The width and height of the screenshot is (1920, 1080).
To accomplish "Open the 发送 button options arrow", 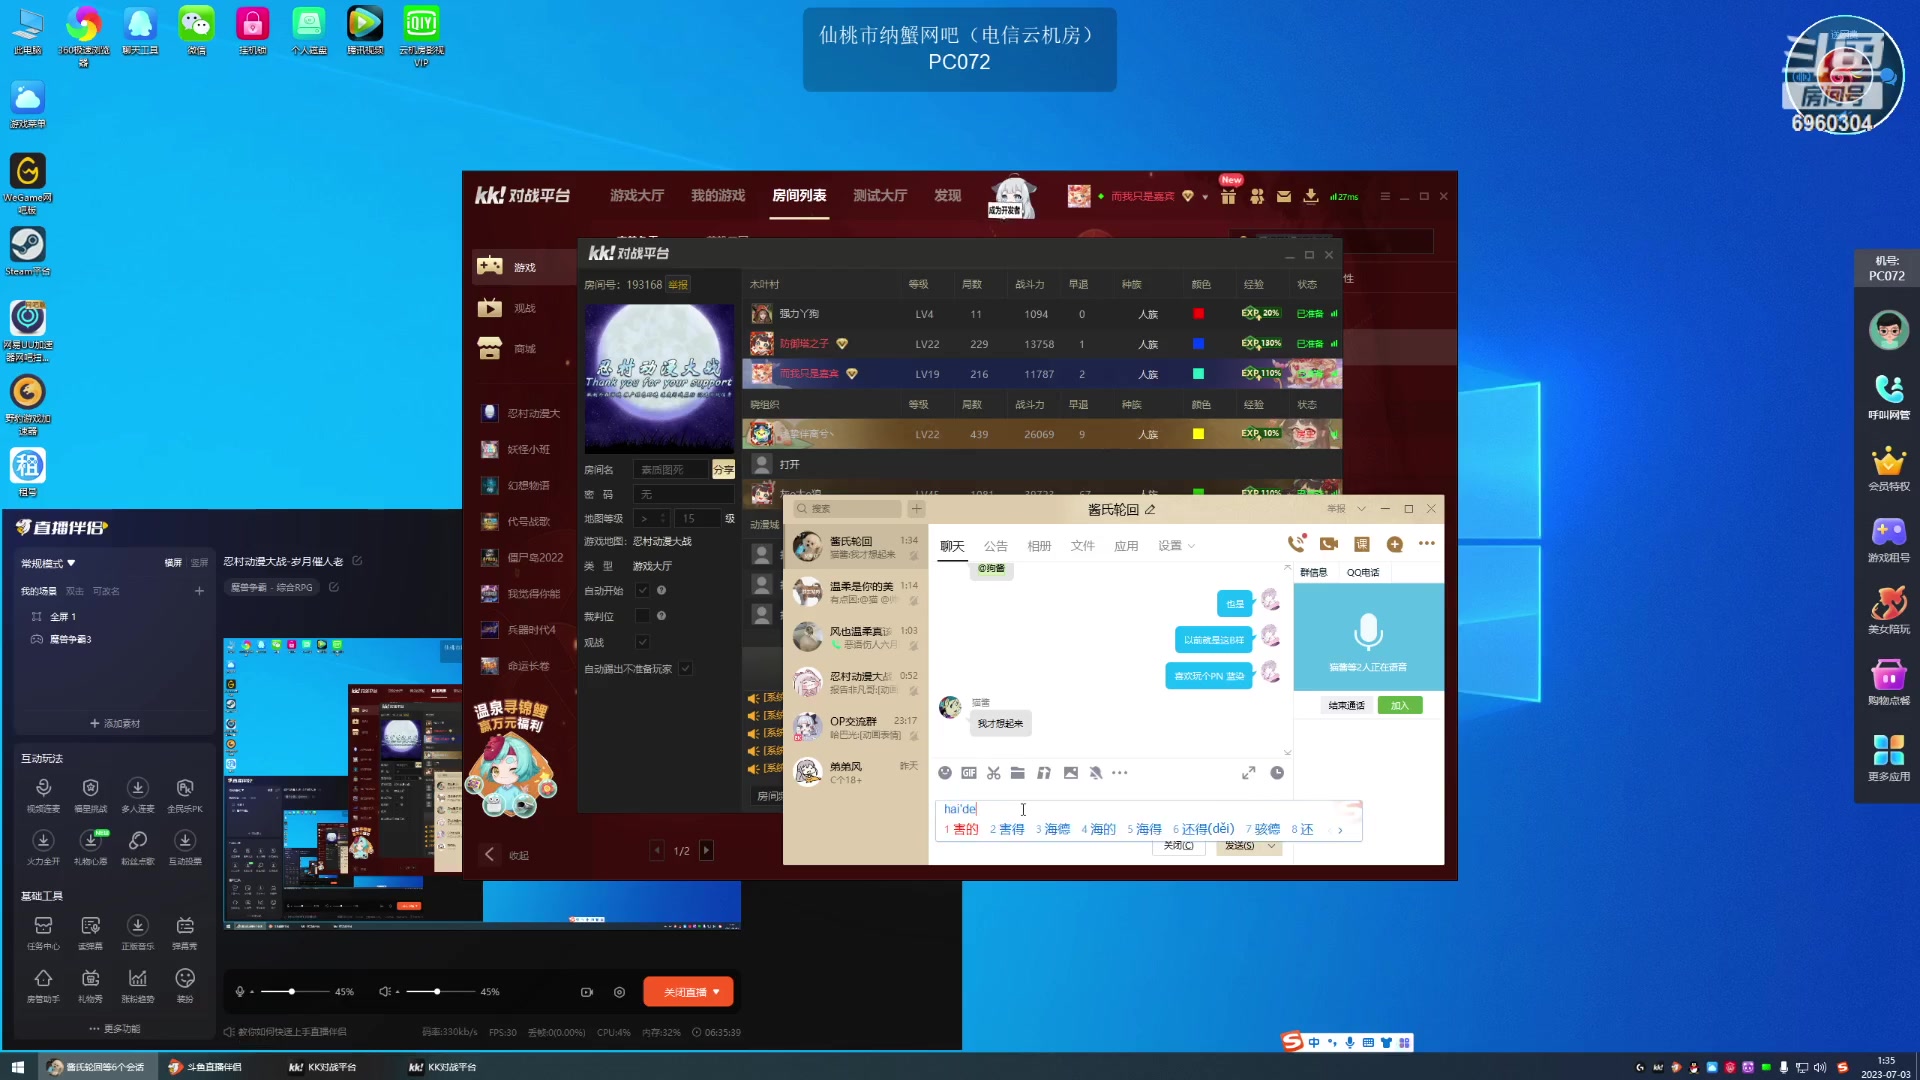I will (x=1272, y=846).
